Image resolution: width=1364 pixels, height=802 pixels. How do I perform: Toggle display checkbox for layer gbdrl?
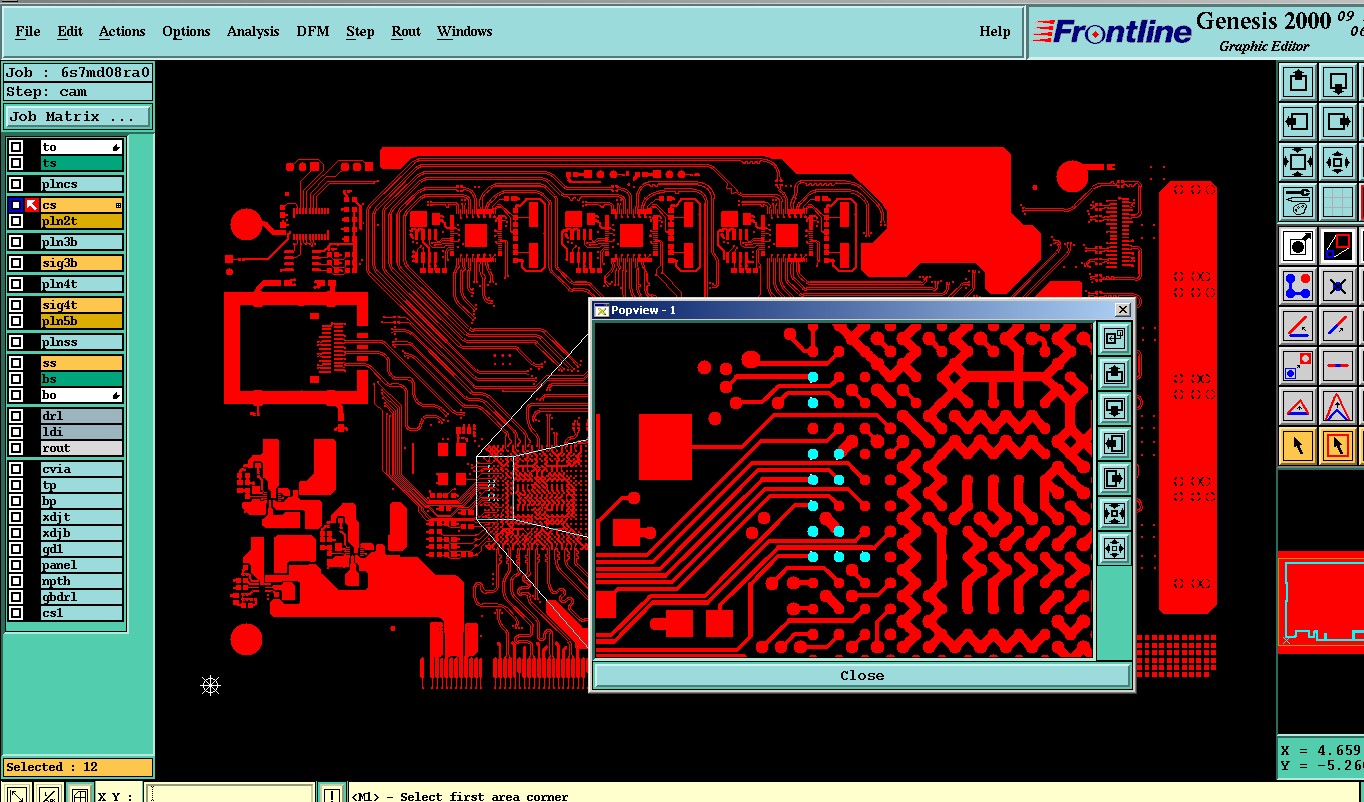16,597
